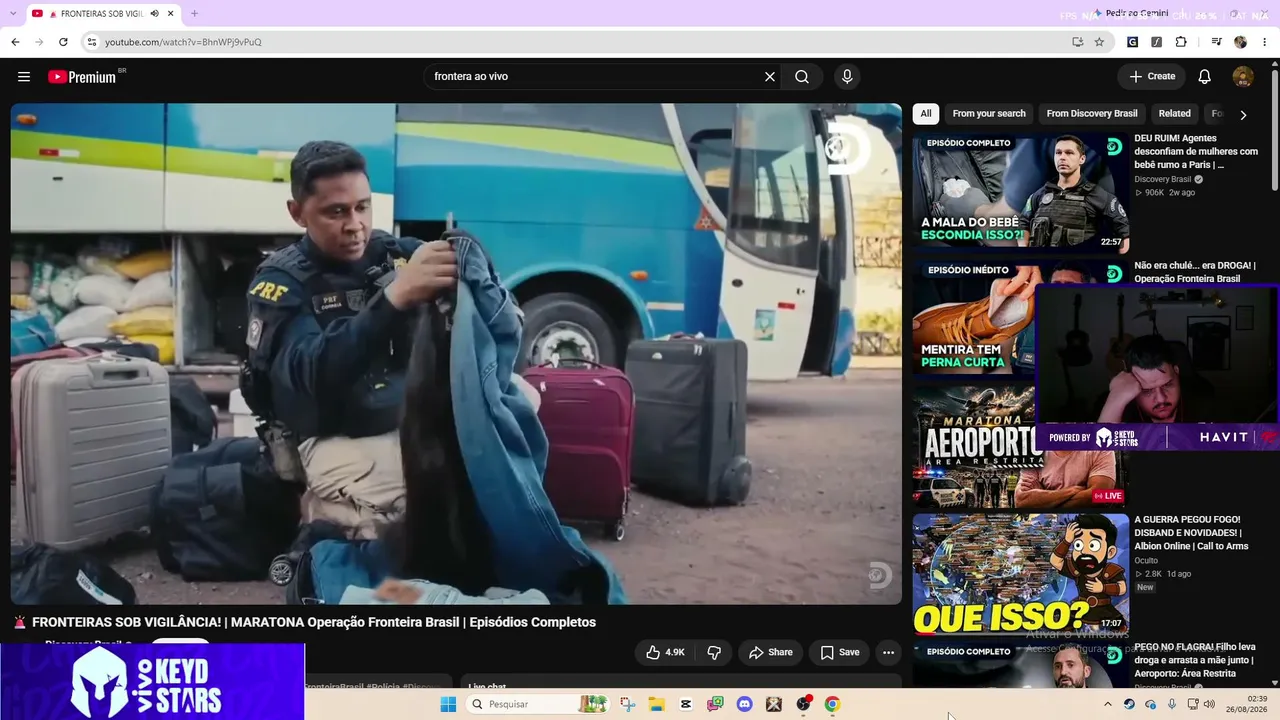Screen dimensions: 1280x720
Task: Open Chrome three-dot menu
Action: pyautogui.click(x=1265, y=42)
